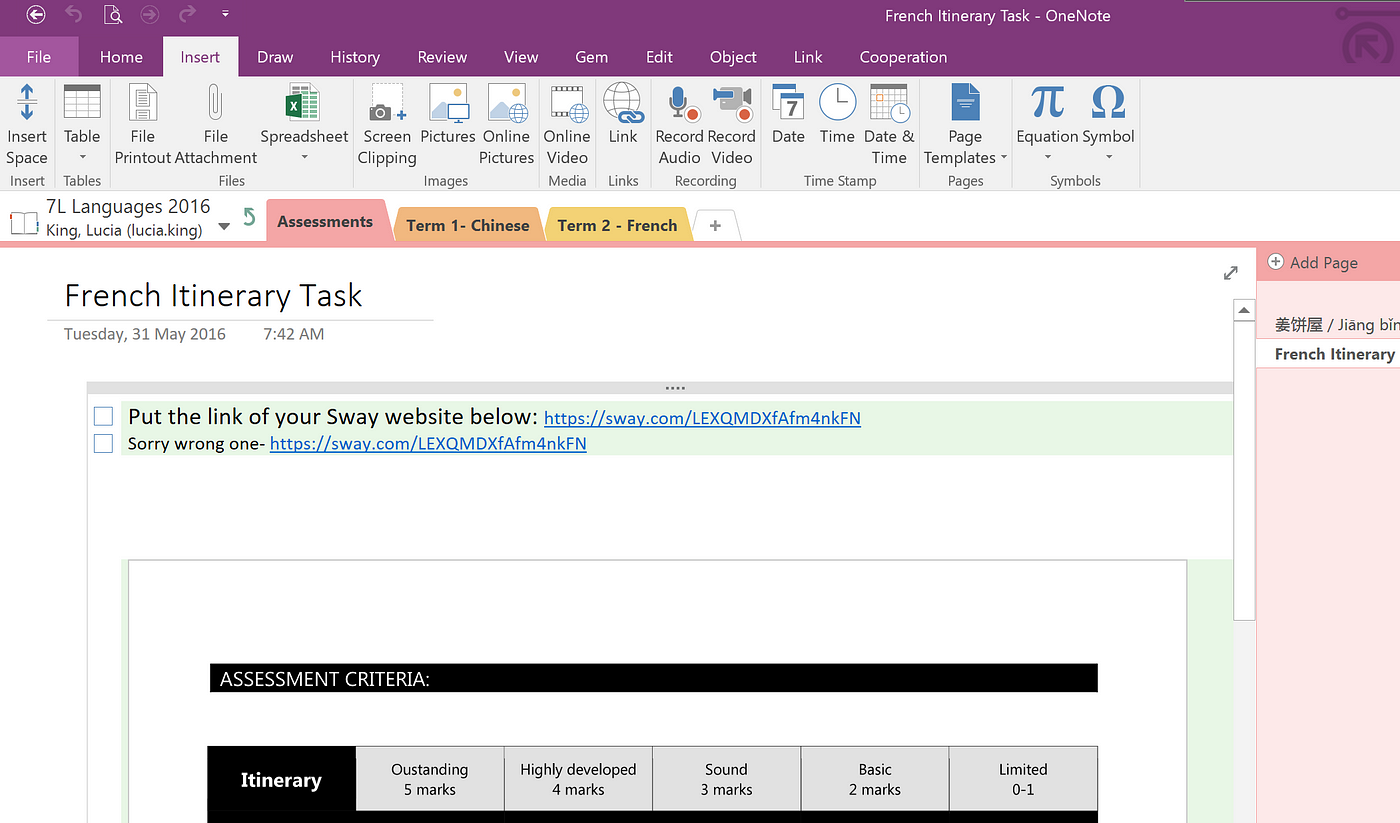Tick checkbox beside 'Put the link of your Sway'
1400x823 pixels.
click(x=103, y=416)
